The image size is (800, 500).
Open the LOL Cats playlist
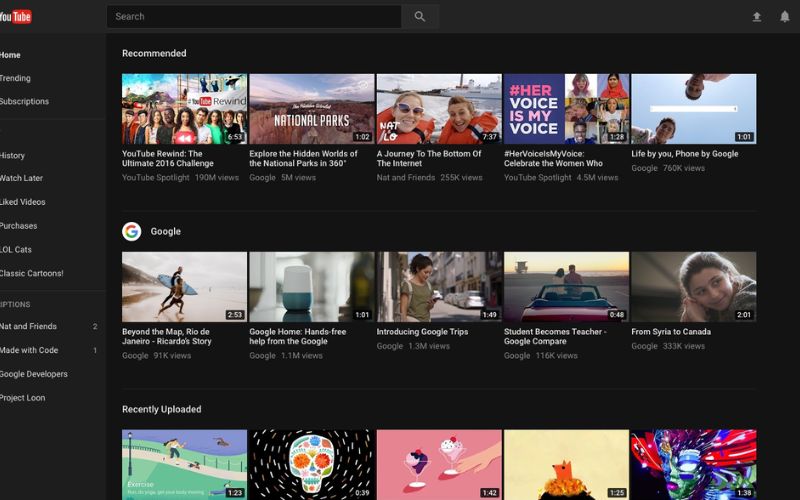[x=16, y=249]
